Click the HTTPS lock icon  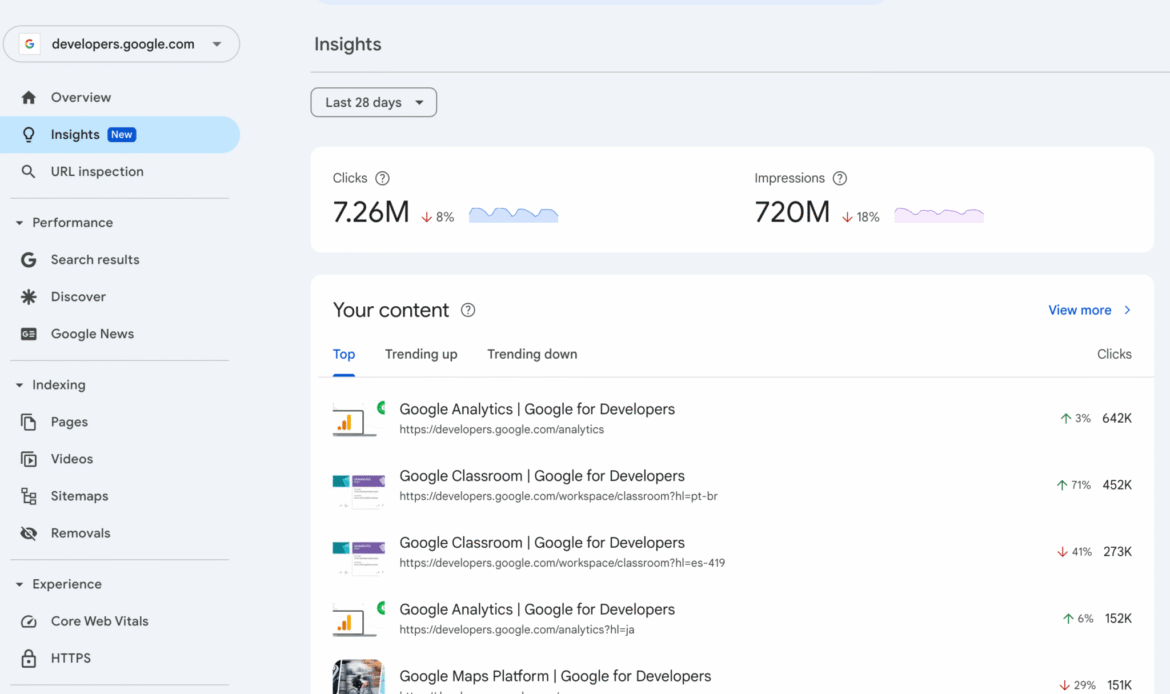[x=28, y=658]
